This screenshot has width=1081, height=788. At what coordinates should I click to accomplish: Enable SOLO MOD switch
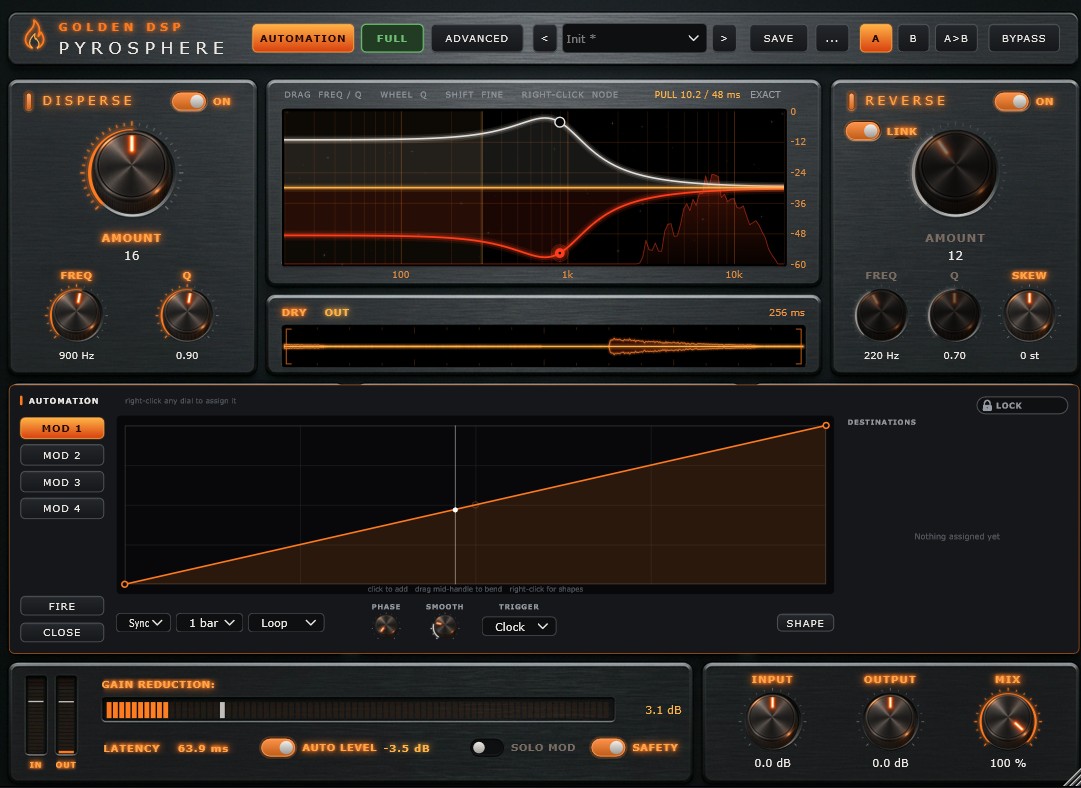click(x=487, y=747)
